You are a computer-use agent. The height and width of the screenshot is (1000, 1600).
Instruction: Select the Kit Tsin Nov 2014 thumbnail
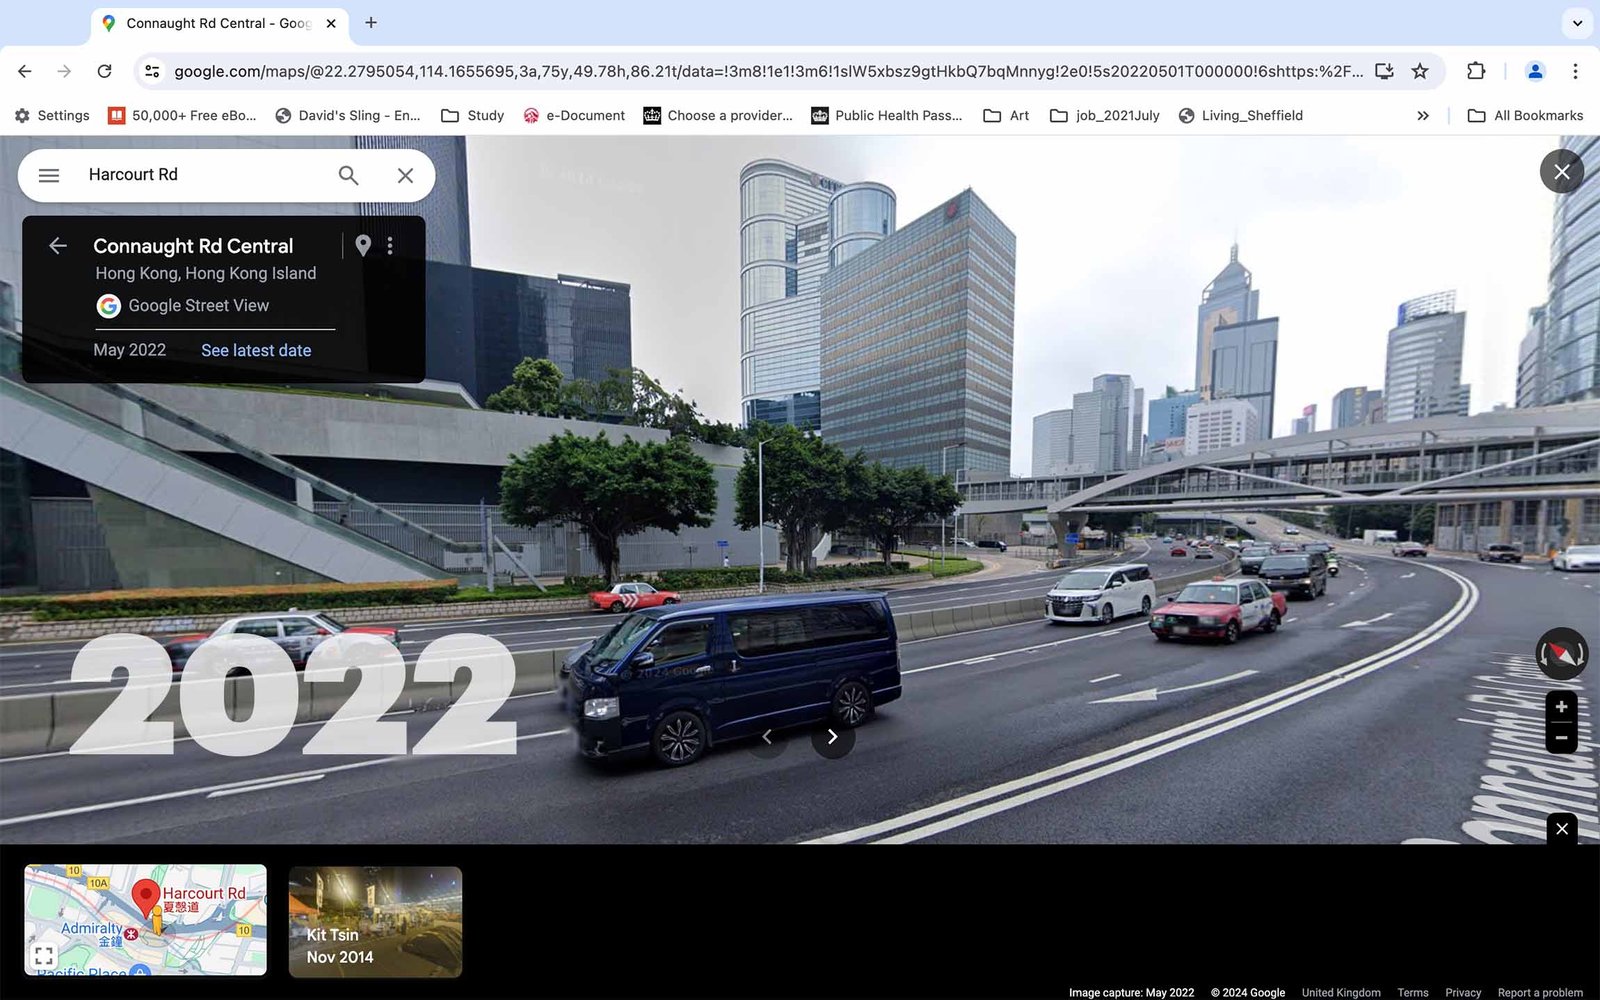(375, 921)
